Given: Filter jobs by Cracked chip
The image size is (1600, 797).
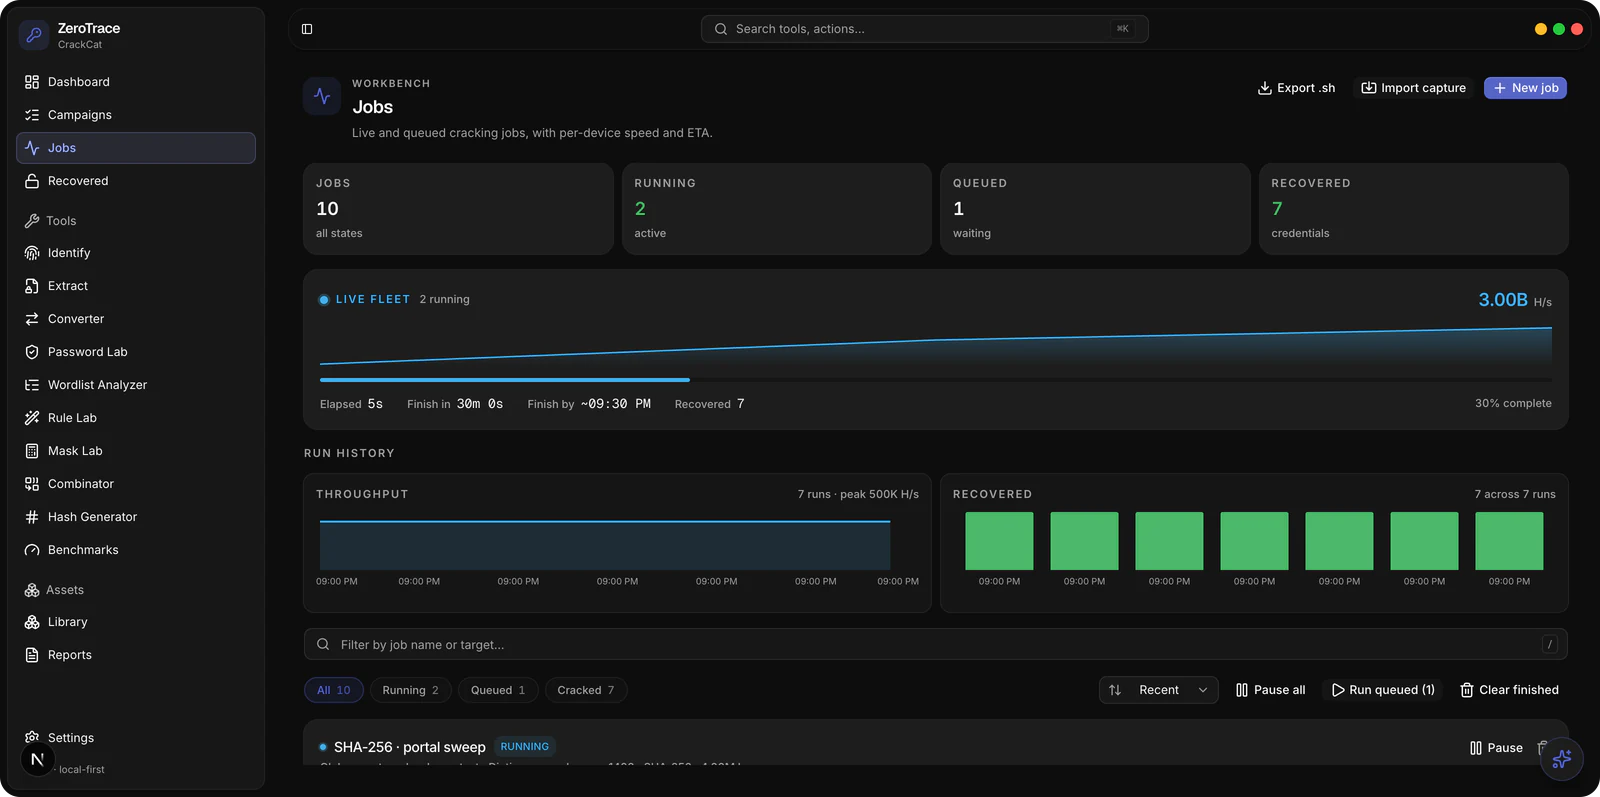Looking at the screenshot, I should 586,690.
